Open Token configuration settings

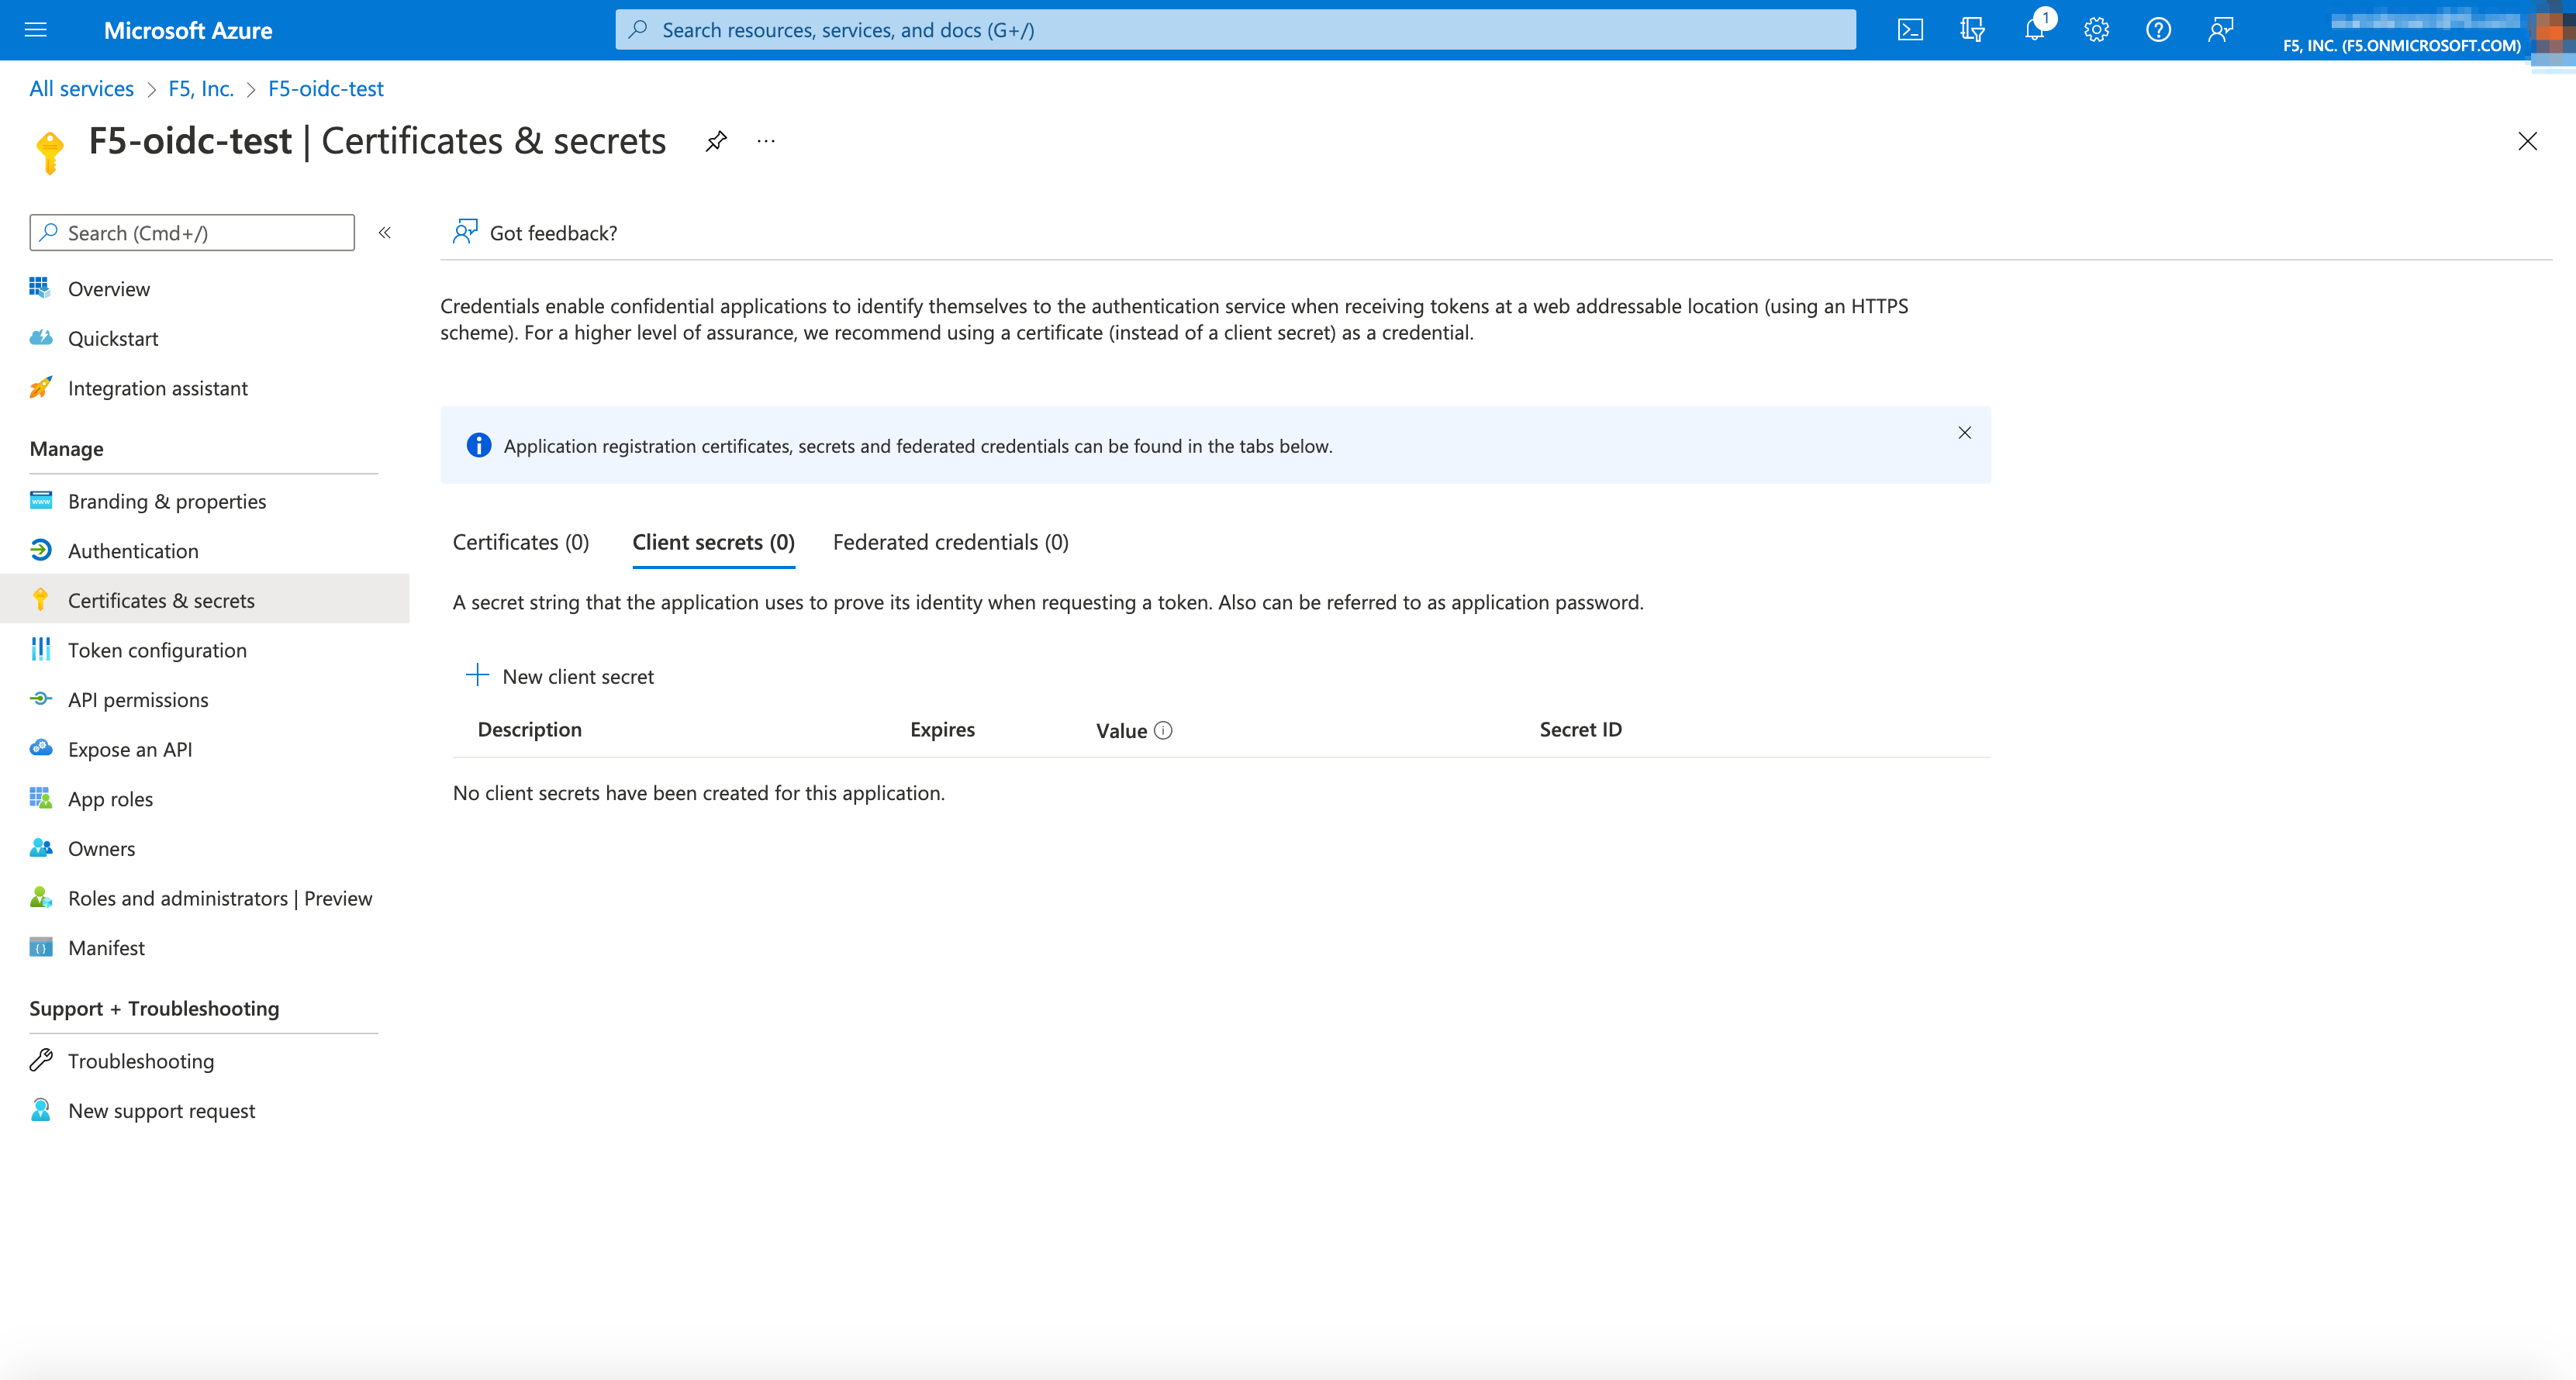157,649
